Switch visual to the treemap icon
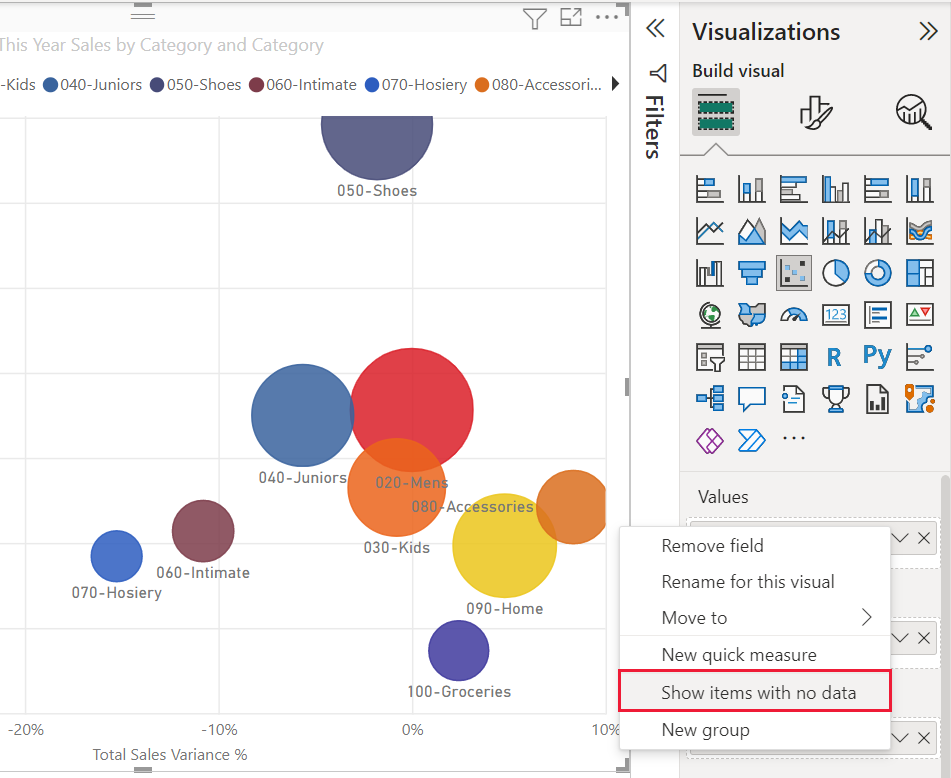The width and height of the screenshot is (951, 778). pos(919,272)
